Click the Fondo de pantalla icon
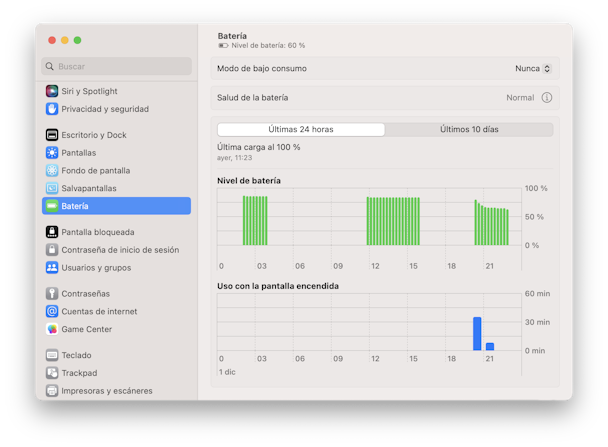 (52, 171)
